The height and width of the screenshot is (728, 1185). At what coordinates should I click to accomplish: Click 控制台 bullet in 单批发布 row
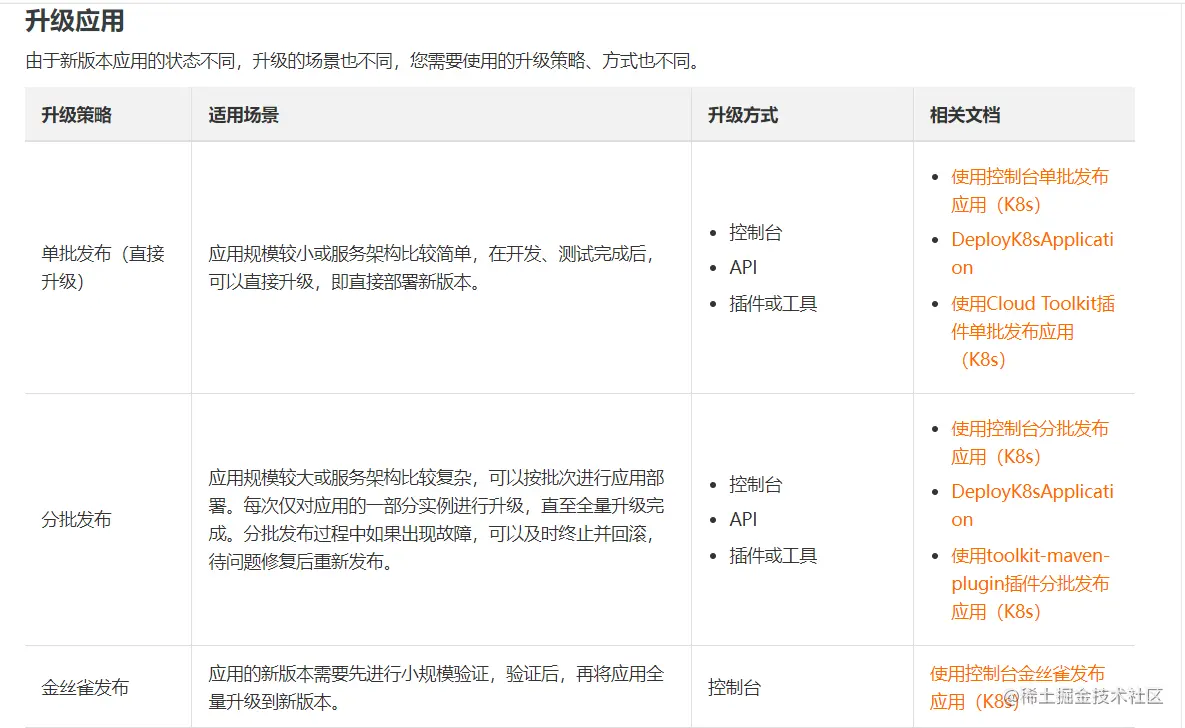coord(755,232)
